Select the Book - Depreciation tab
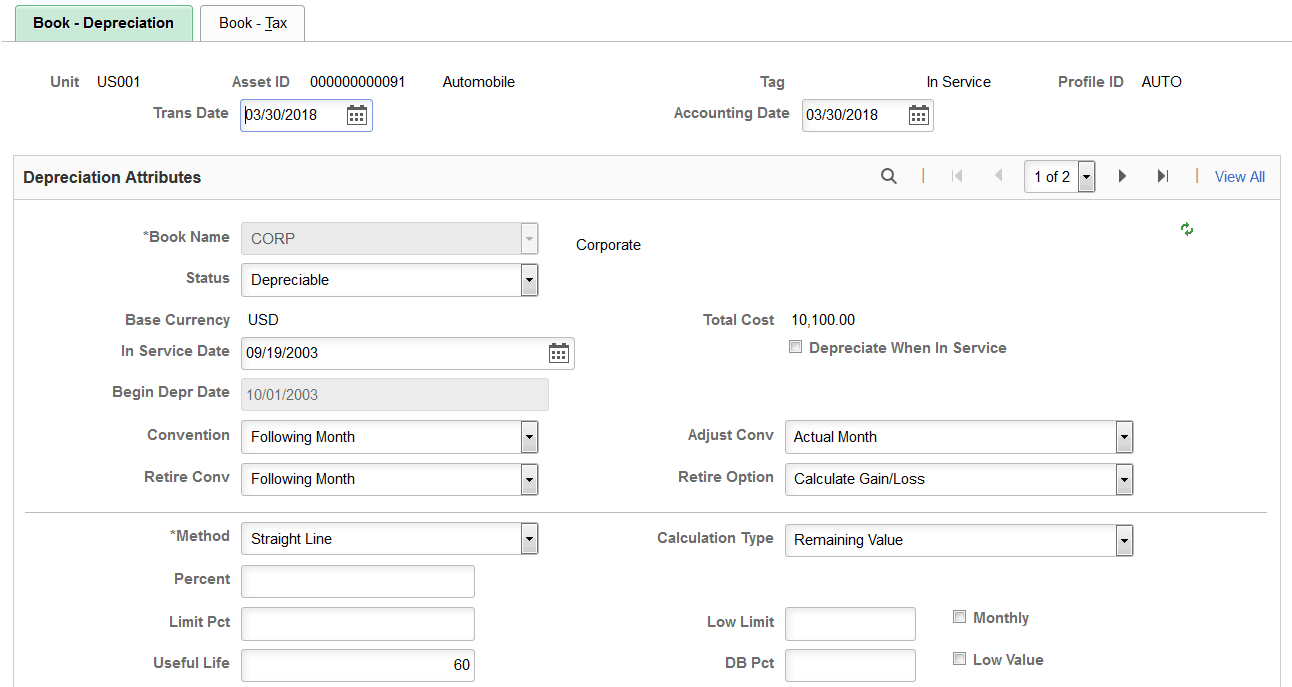 (104, 23)
